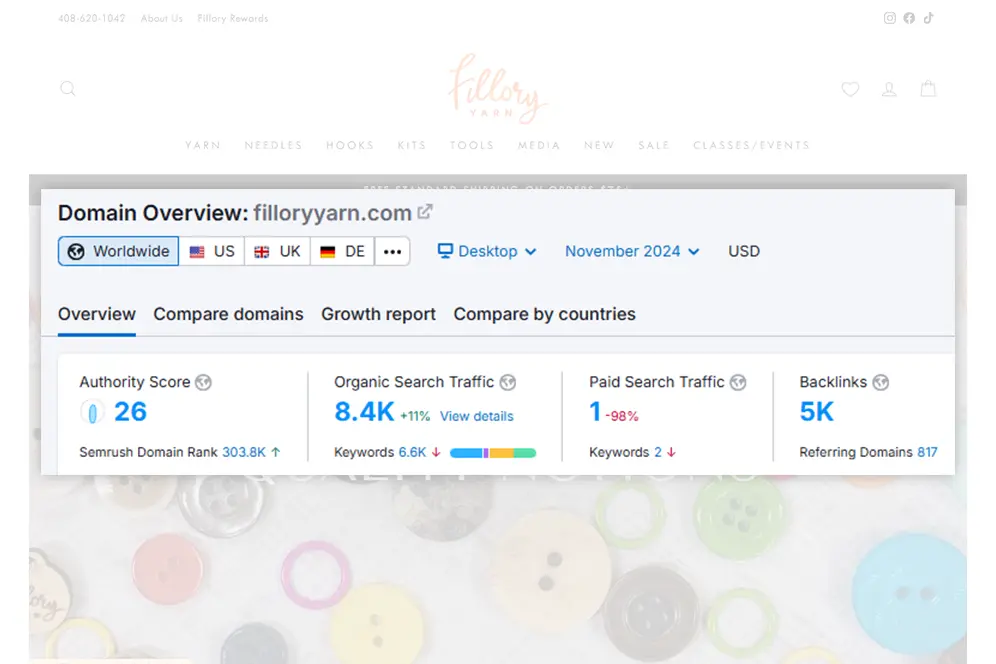Click the 408-620-1042 phone number

coord(91,18)
